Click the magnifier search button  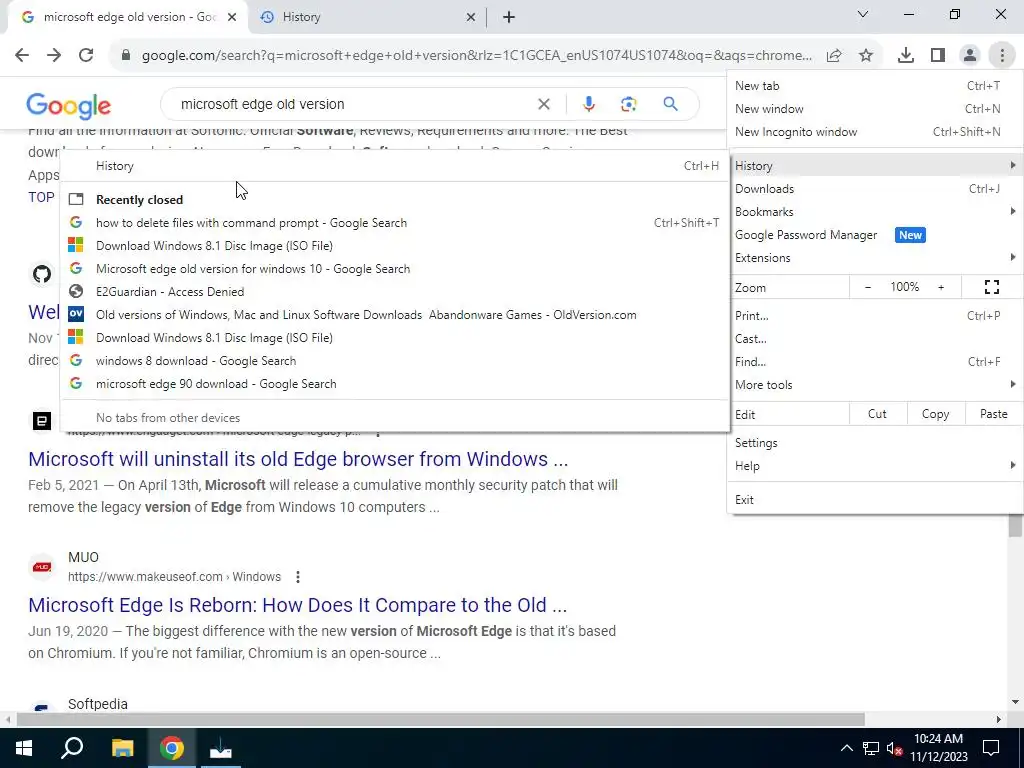click(670, 104)
